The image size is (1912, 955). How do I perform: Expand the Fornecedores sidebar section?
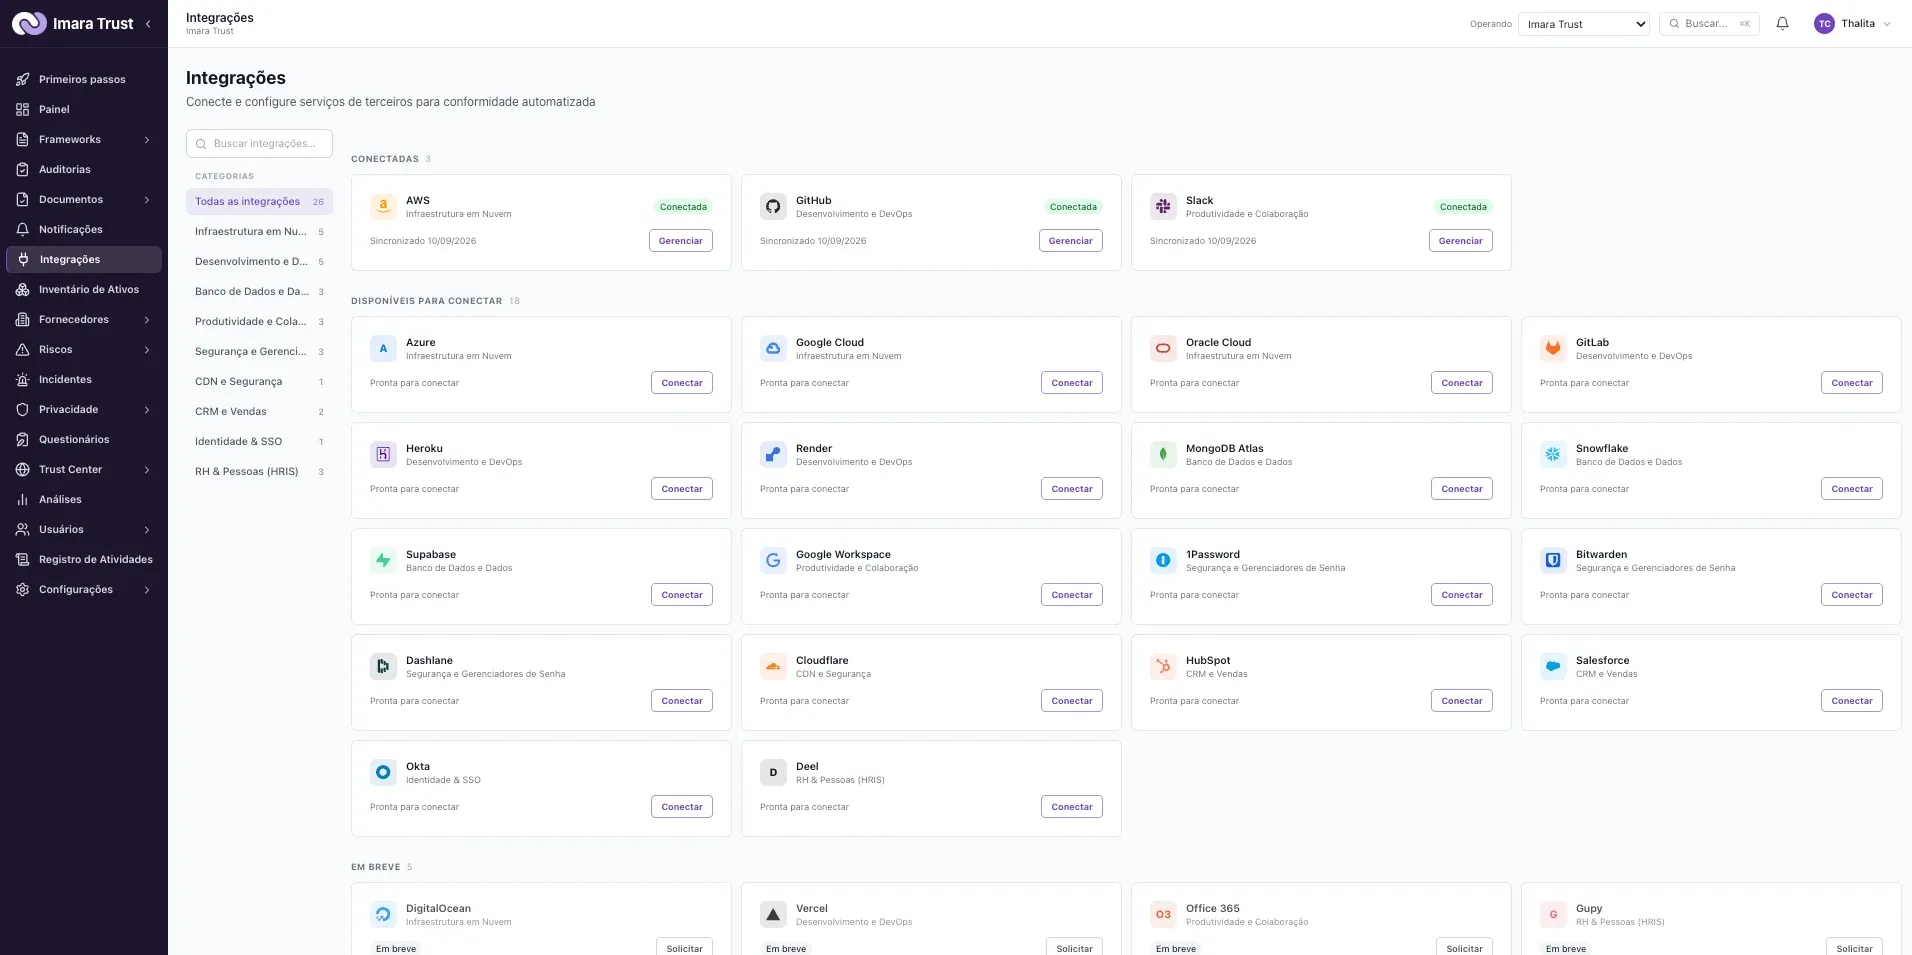84,320
